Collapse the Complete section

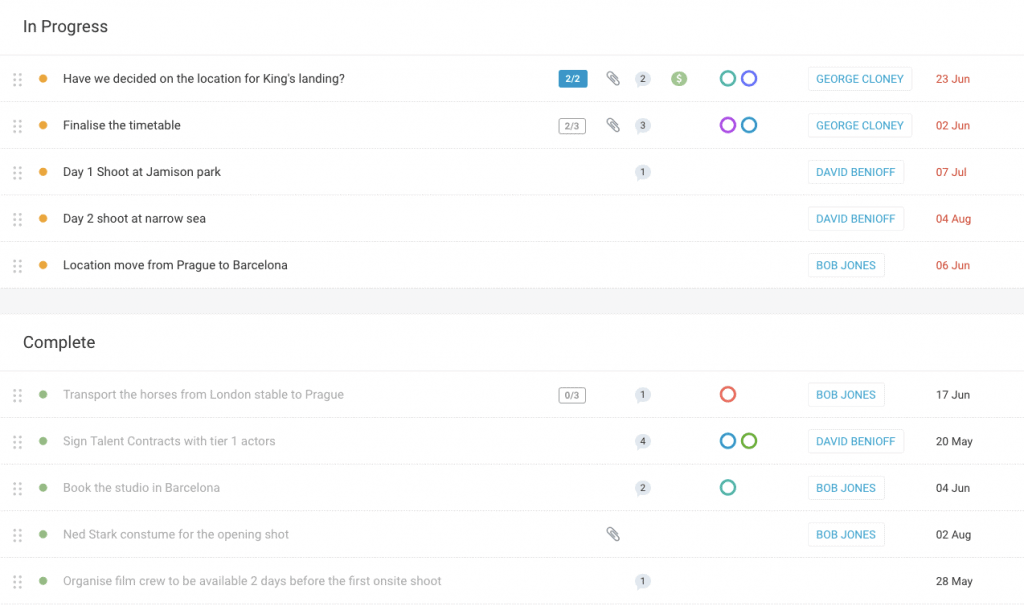point(58,342)
